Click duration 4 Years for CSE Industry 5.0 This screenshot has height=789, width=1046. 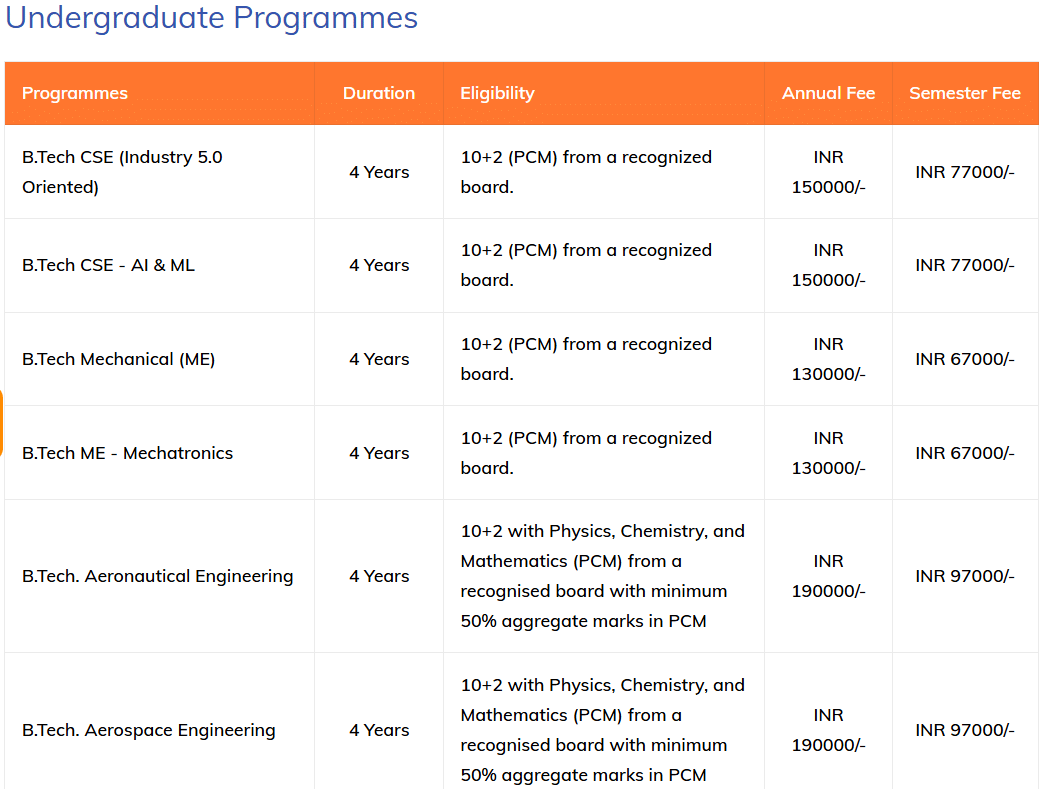pyautogui.click(x=379, y=172)
